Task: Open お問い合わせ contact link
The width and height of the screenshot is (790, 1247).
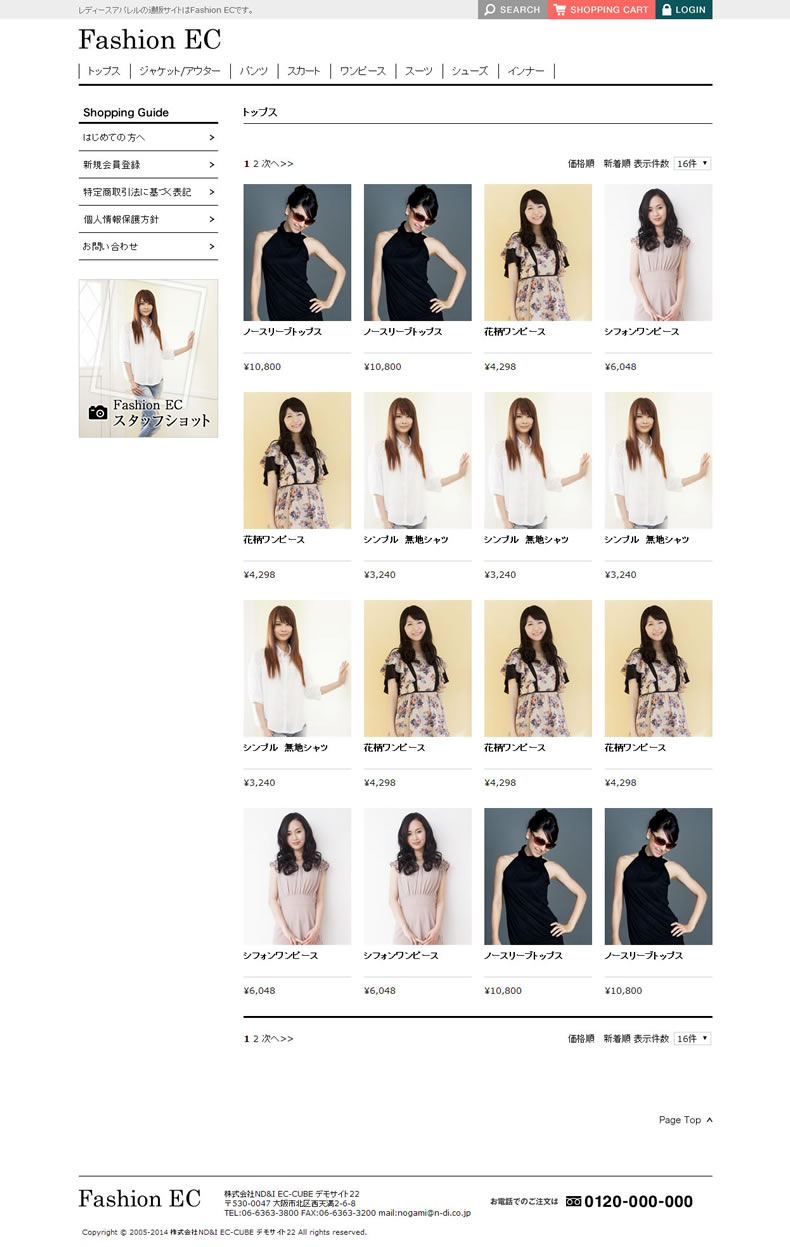Action: pos(148,246)
